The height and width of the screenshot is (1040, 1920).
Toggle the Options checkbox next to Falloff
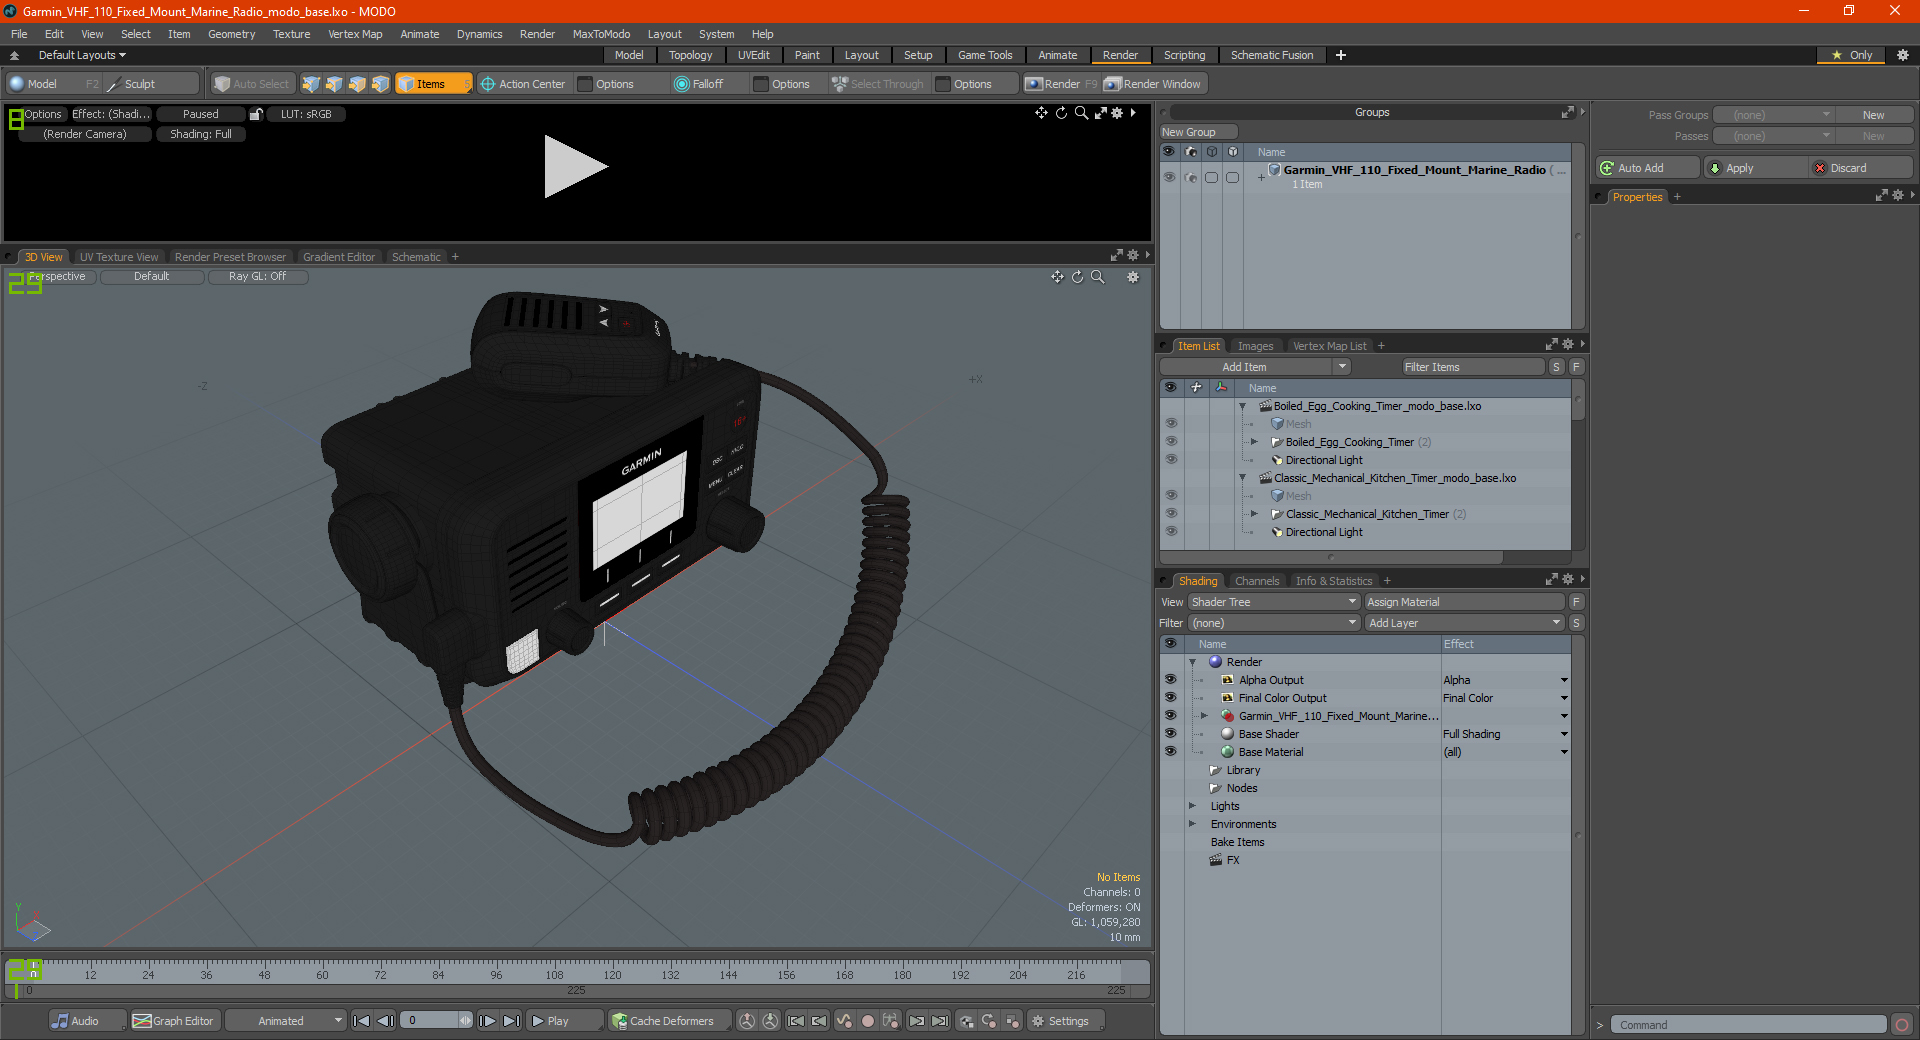tap(761, 84)
